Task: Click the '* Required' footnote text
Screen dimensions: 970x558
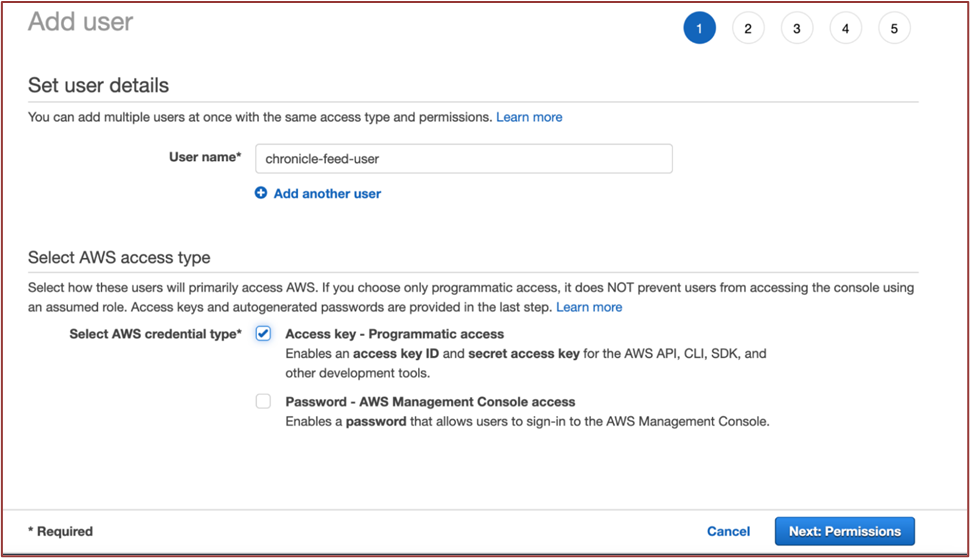Action: (61, 531)
